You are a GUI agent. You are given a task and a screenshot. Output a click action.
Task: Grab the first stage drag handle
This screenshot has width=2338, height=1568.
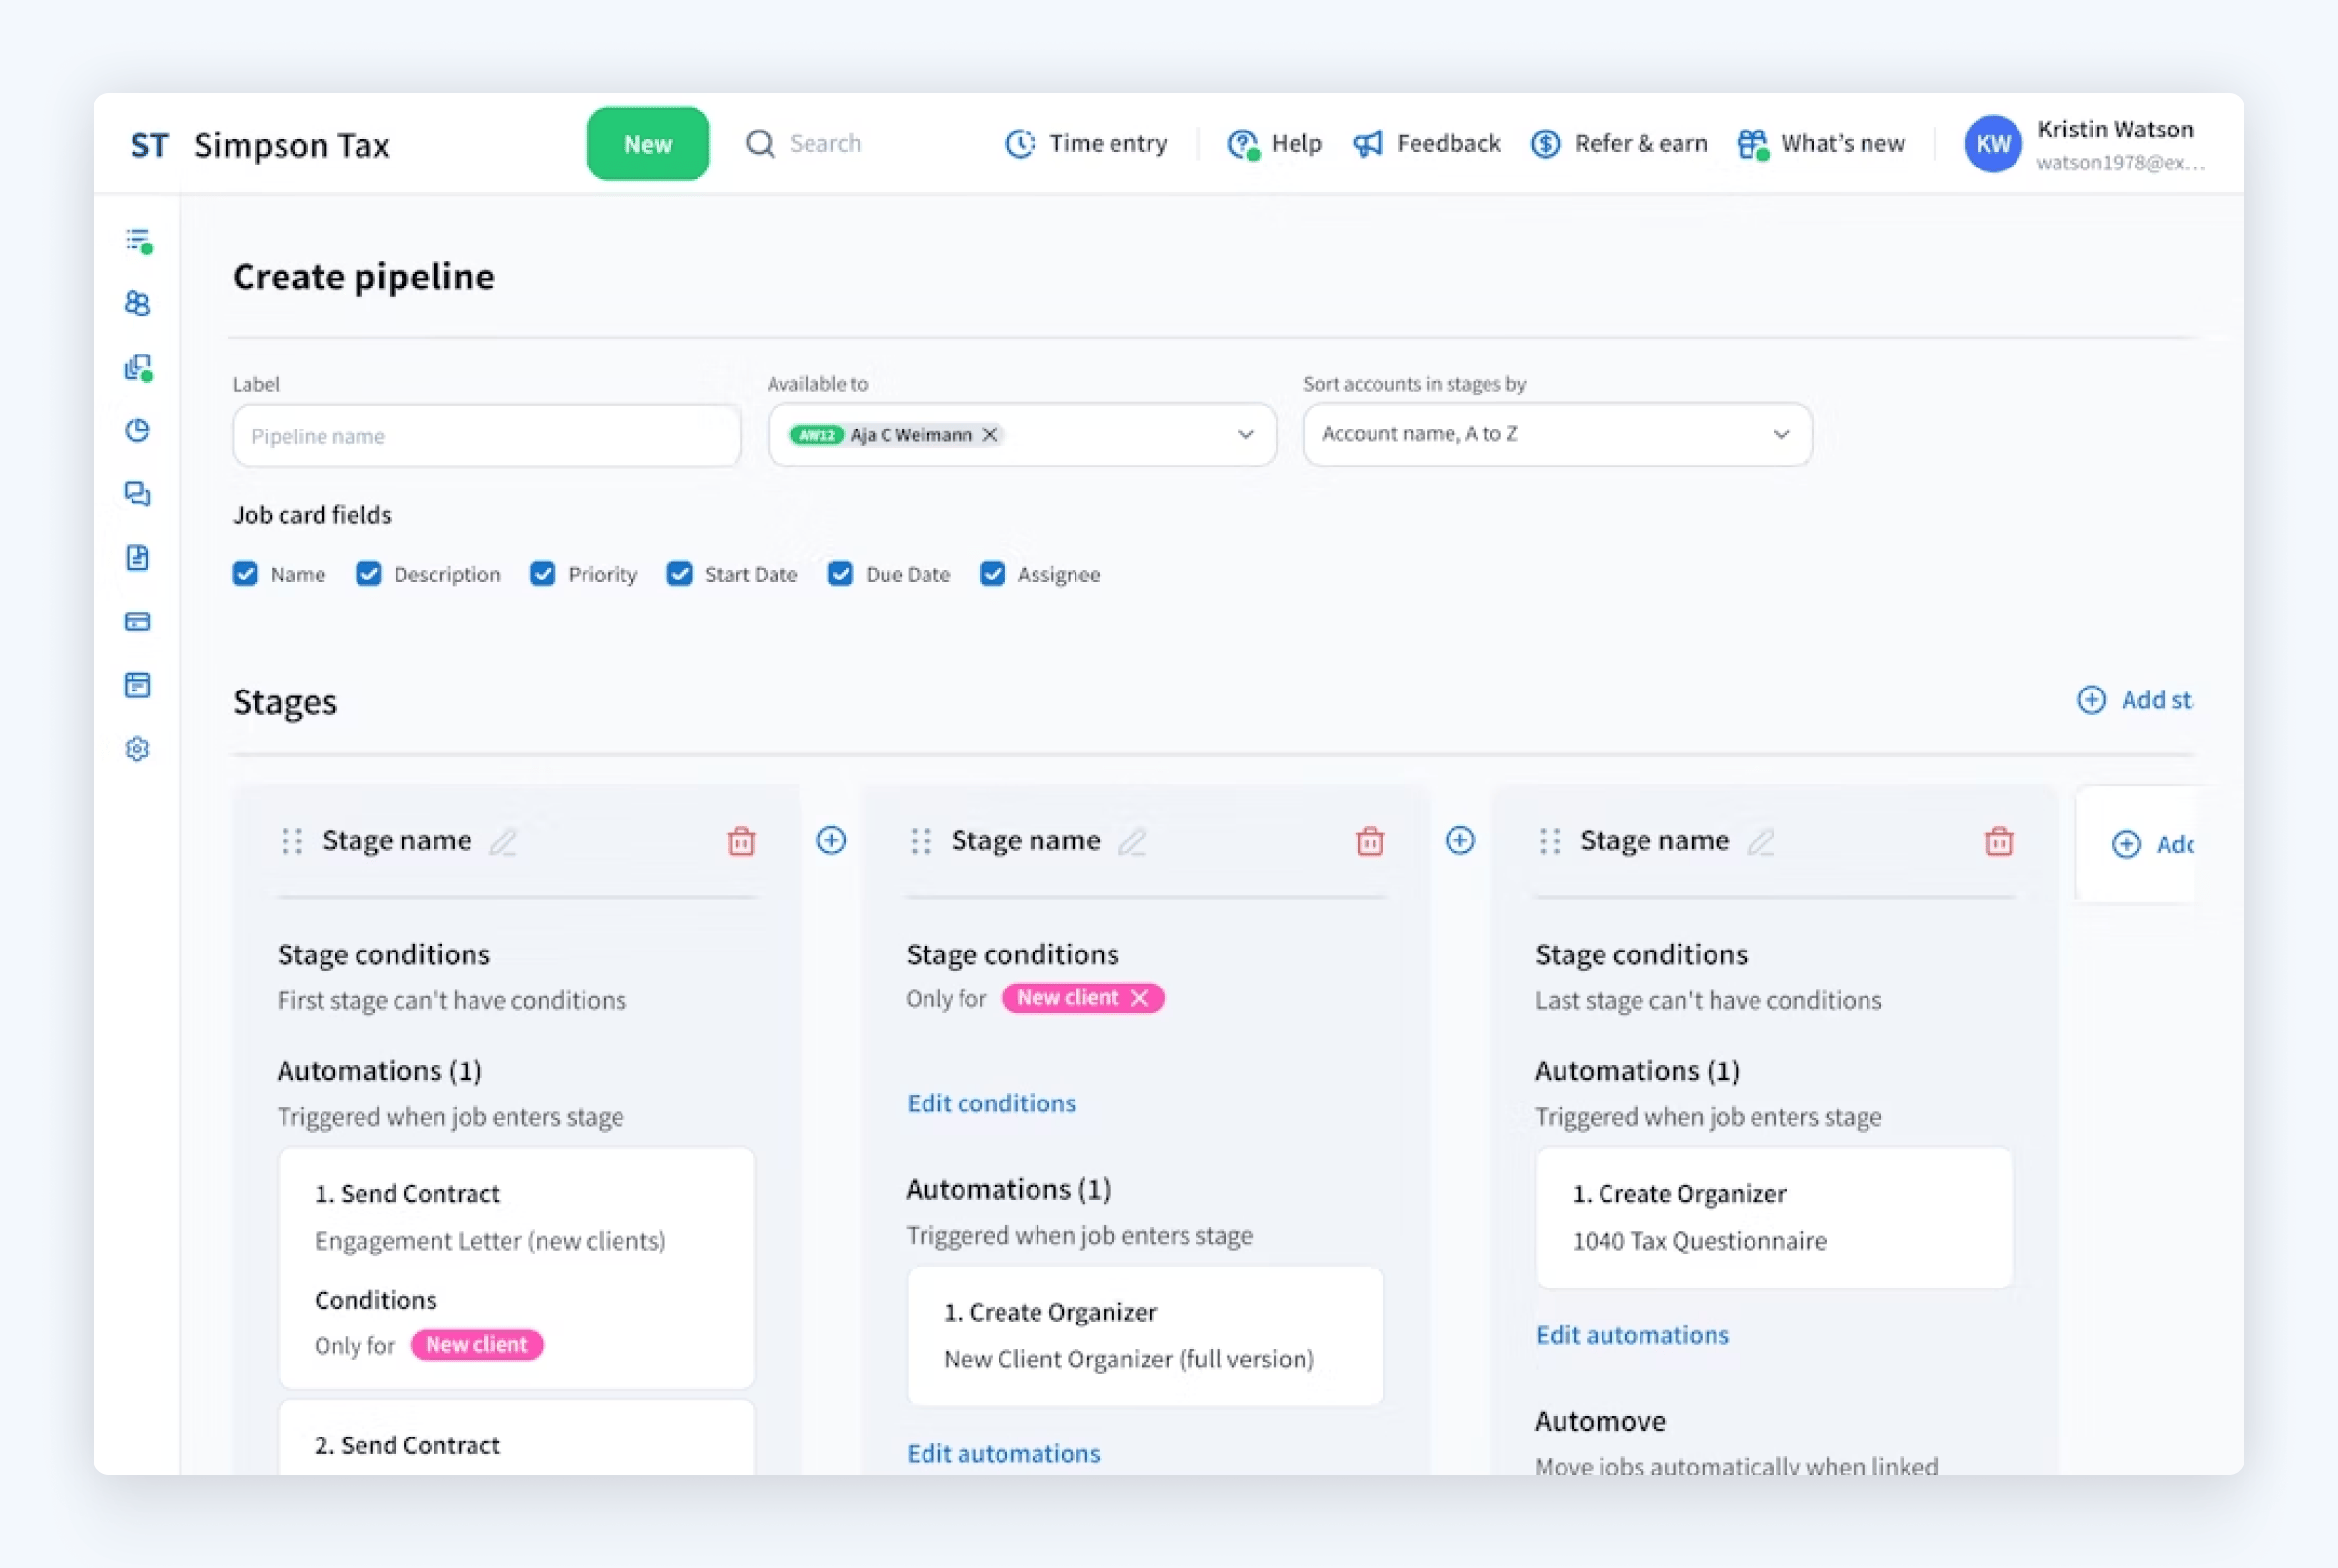coord(292,841)
